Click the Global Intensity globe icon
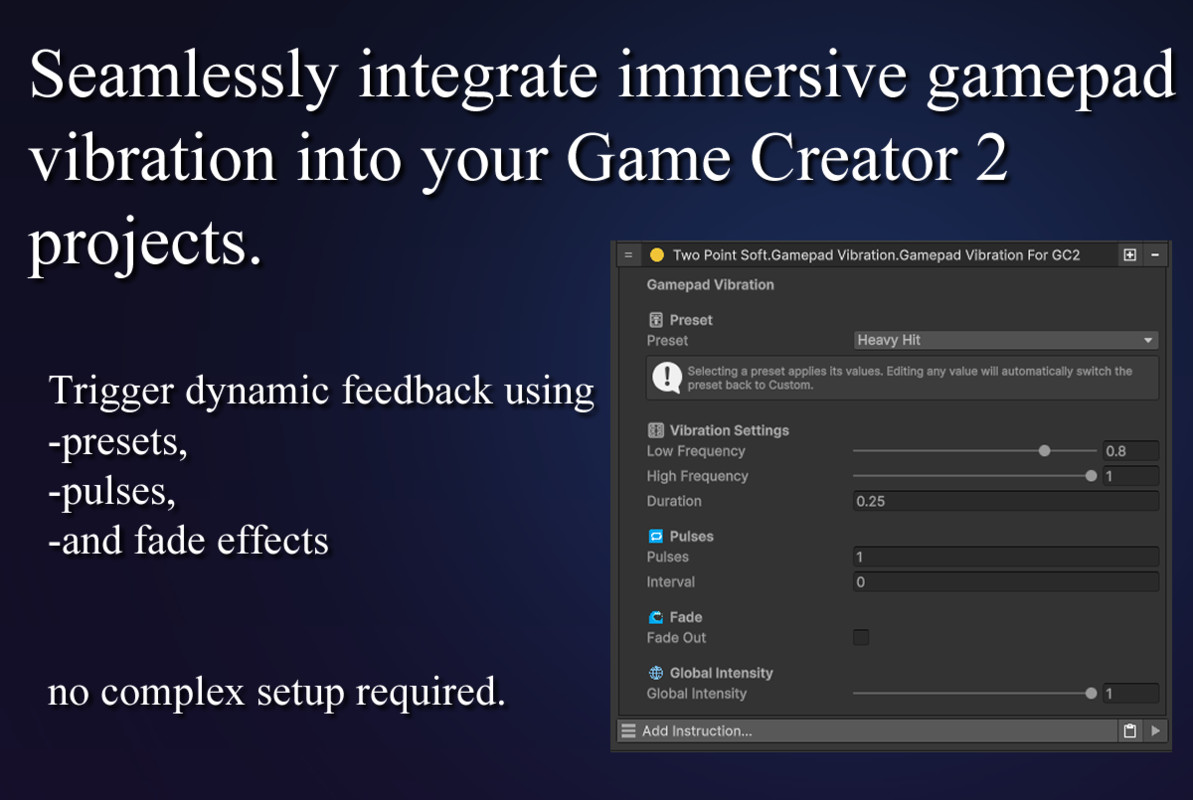The image size is (1193, 800). click(656, 673)
